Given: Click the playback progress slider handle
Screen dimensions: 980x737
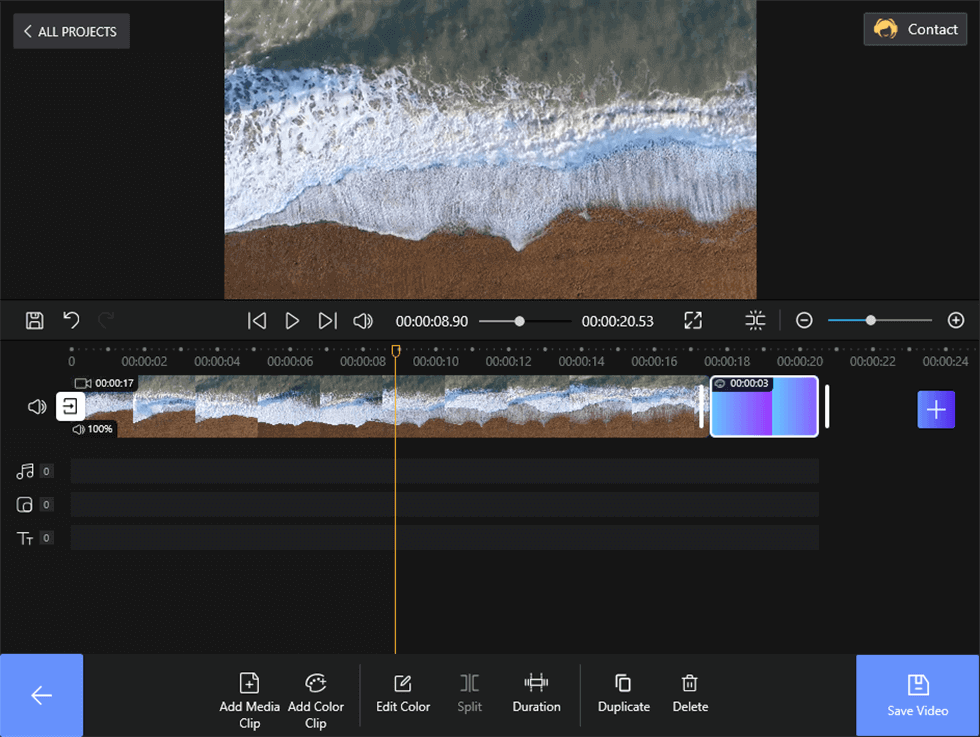Looking at the screenshot, I should pos(519,321).
